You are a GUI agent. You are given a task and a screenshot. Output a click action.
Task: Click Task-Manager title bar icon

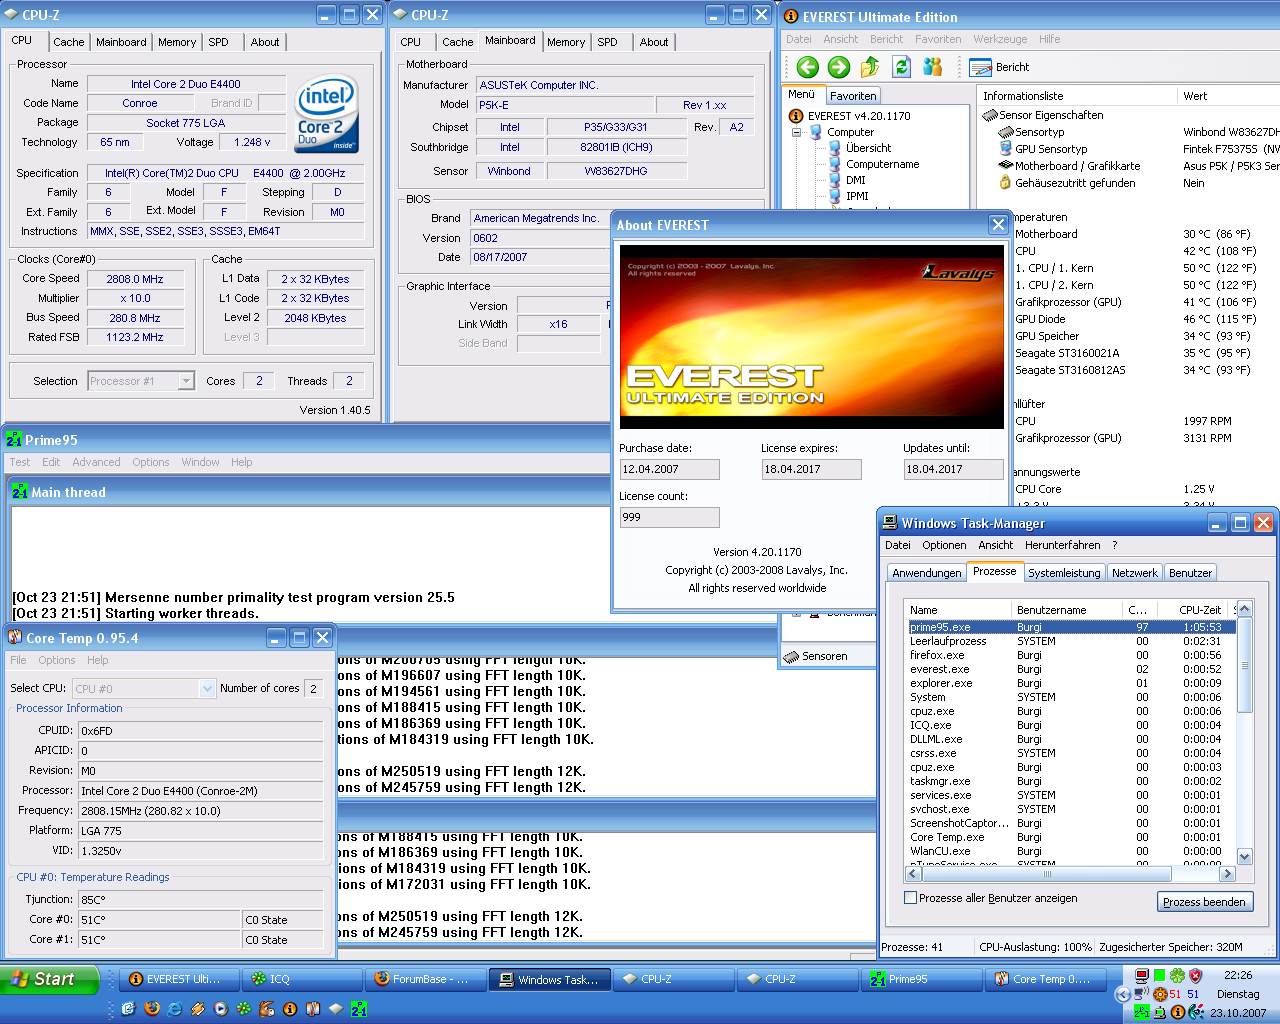pyautogui.click(x=889, y=523)
